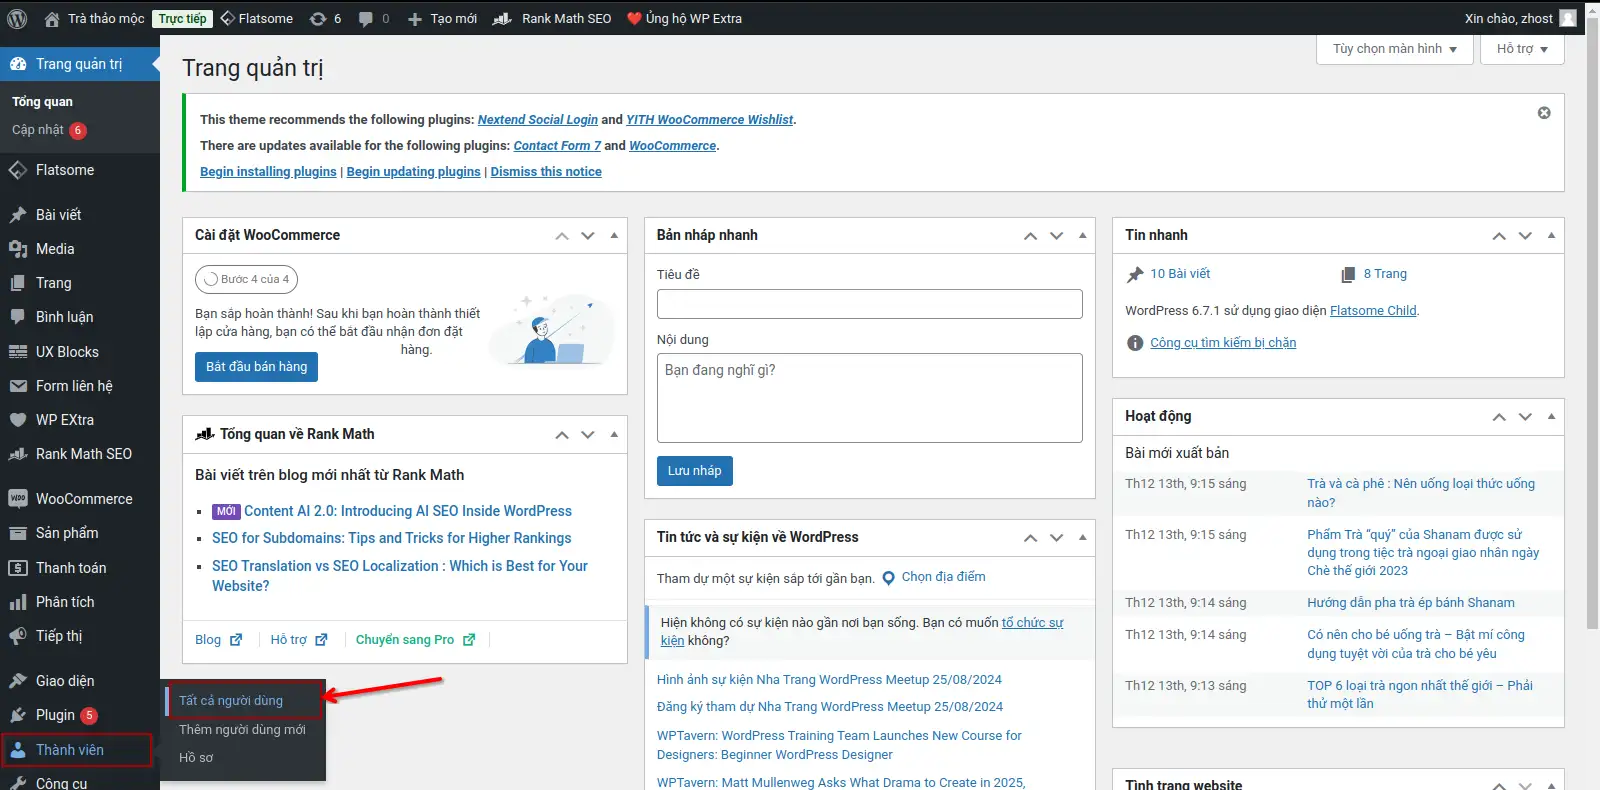The width and height of the screenshot is (1600, 790).
Task: Move "Tin nhanh" widget up
Action: [1499, 236]
